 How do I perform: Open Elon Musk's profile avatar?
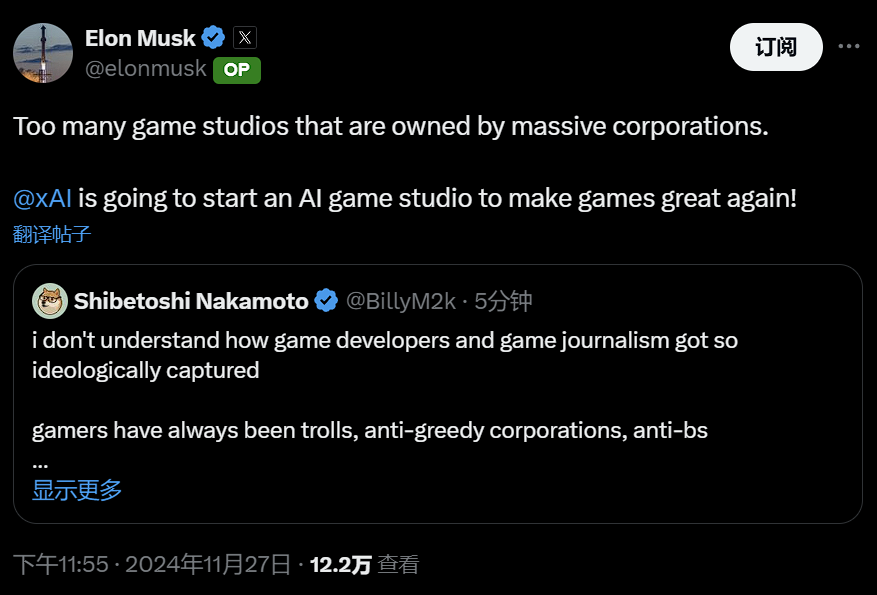pyautogui.click(x=42, y=52)
